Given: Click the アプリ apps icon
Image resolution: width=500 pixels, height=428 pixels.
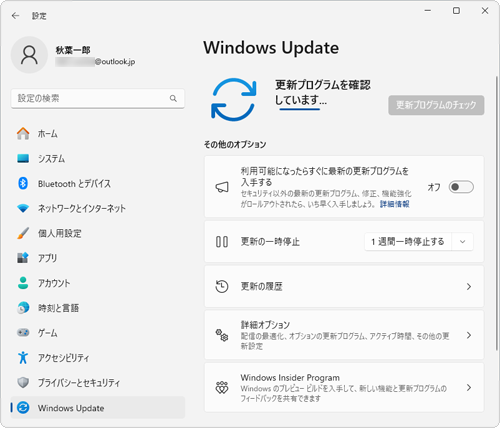Looking at the screenshot, I should pyautogui.click(x=23, y=258).
